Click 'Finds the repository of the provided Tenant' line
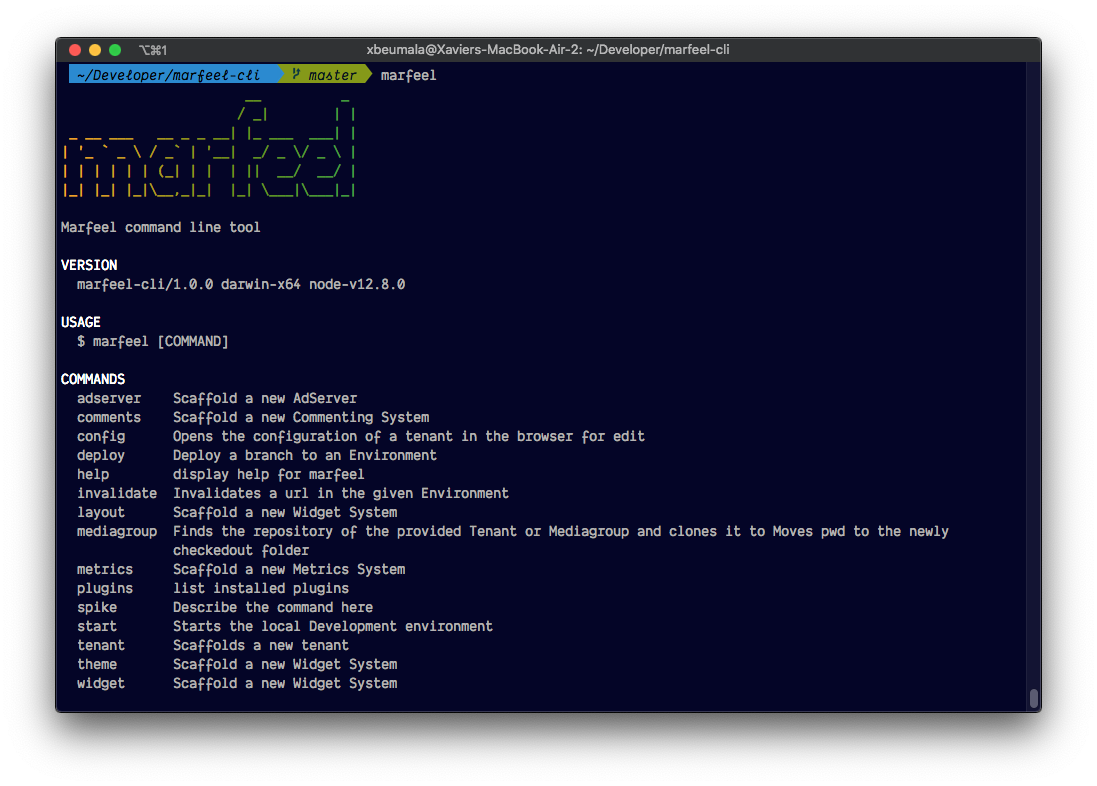Image resolution: width=1097 pixels, height=786 pixels. click(x=561, y=531)
